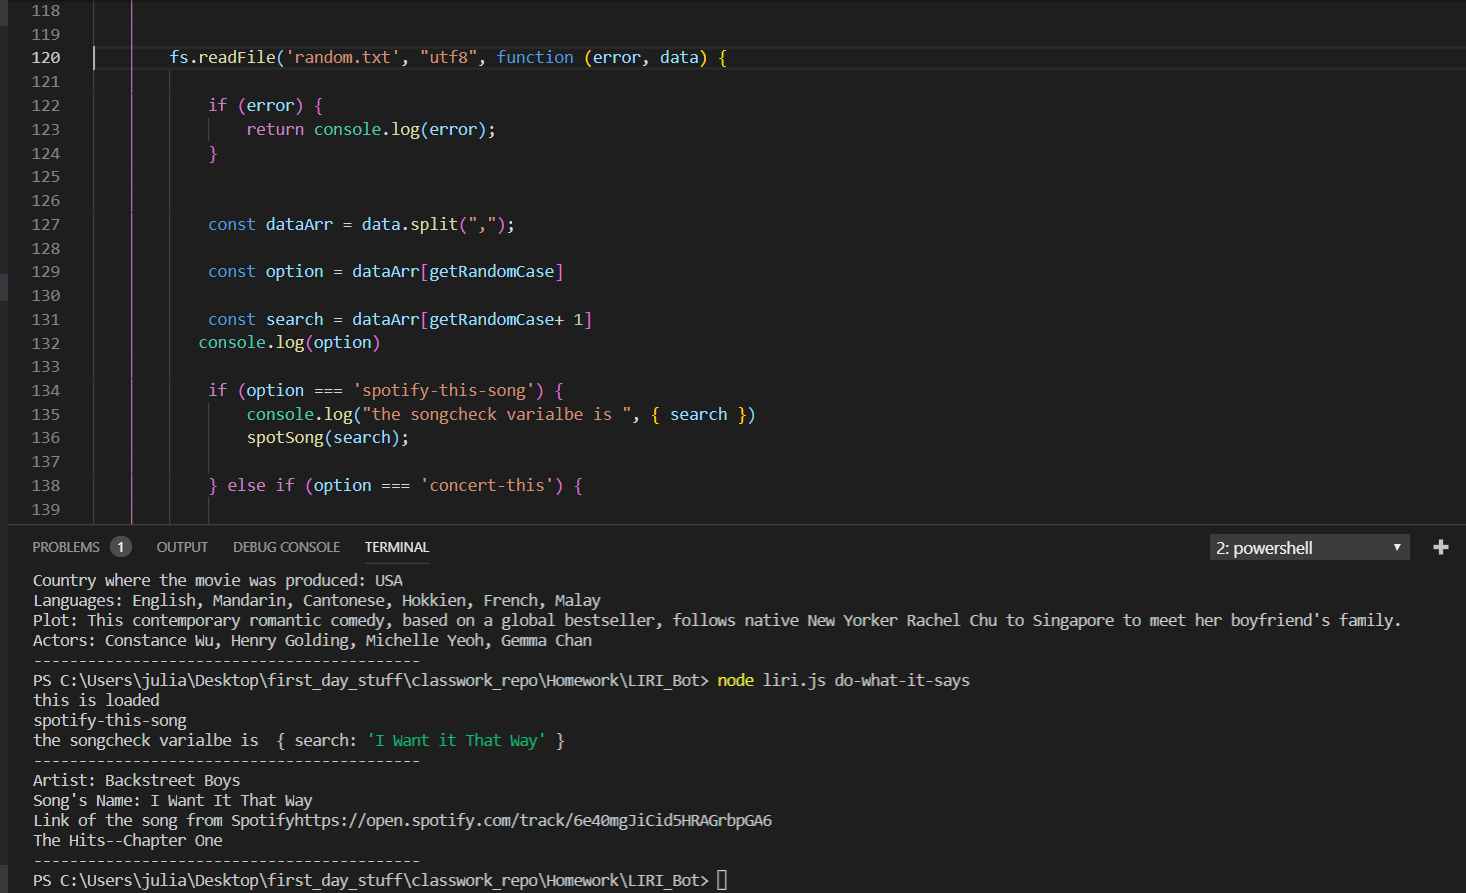Image resolution: width=1466 pixels, height=893 pixels.
Task: Click the terminal input cursor at last prompt
Action: click(722, 880)
